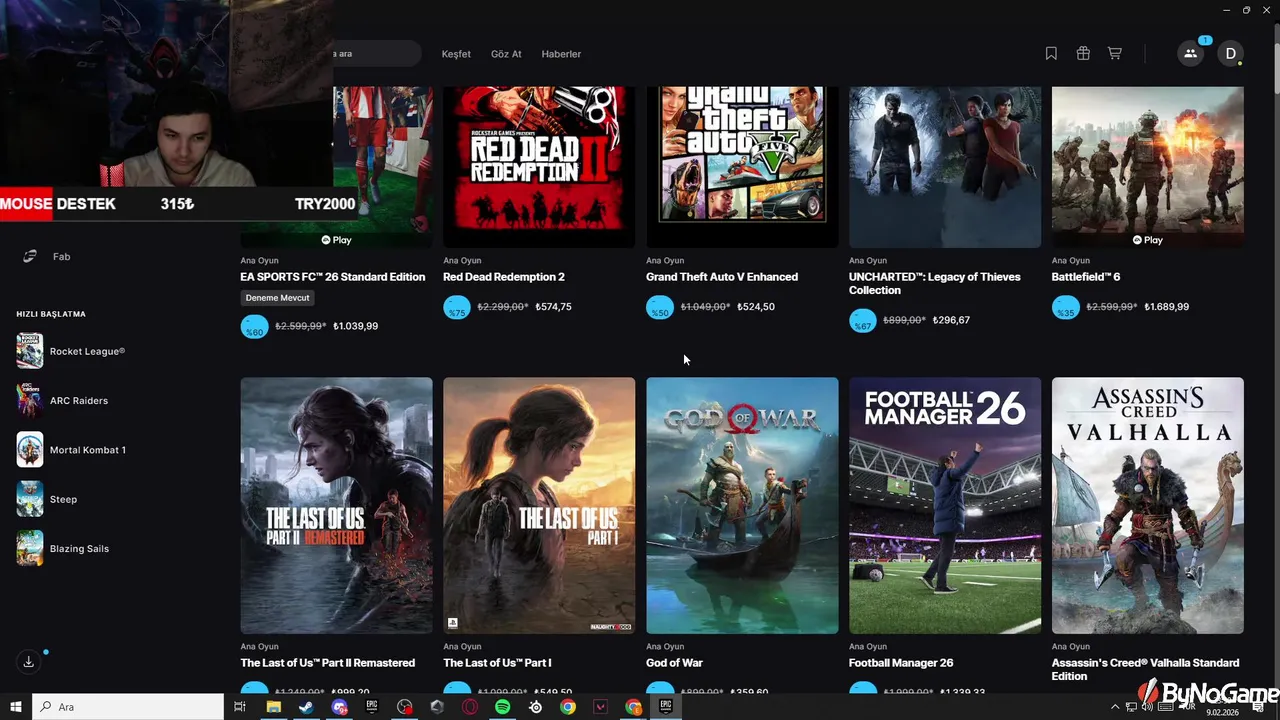This screenshot has width=1280, height=720.
Task: Click Grand Theft Auto V cover art
Action: click(x=742, y=167)
